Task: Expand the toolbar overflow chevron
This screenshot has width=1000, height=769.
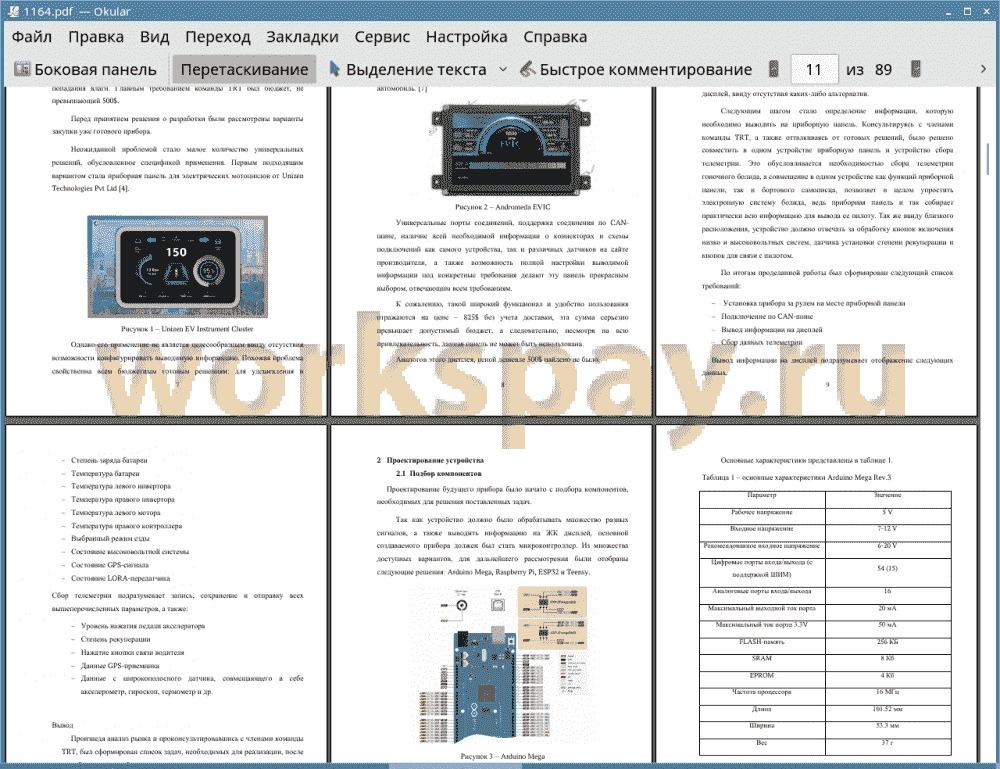Action: pos(983,69)
